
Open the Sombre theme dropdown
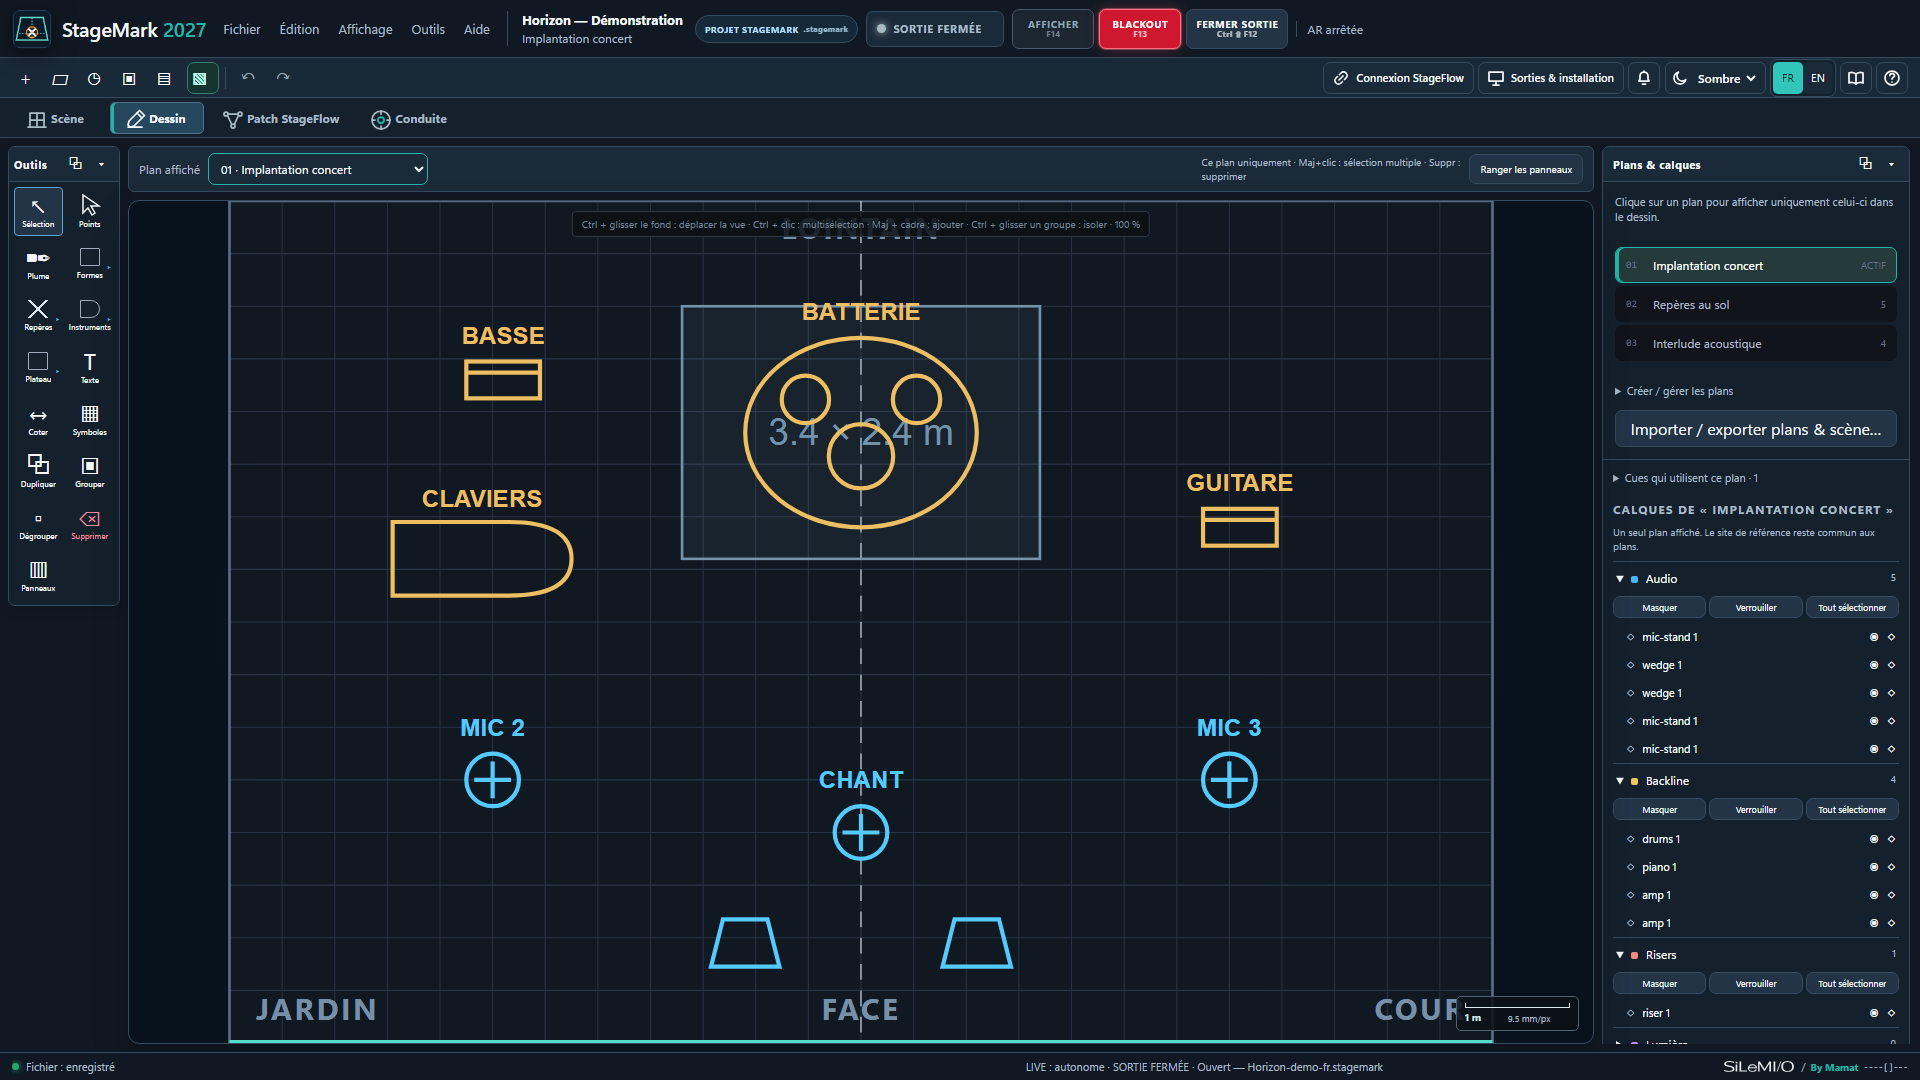(x=1716, y=78)
